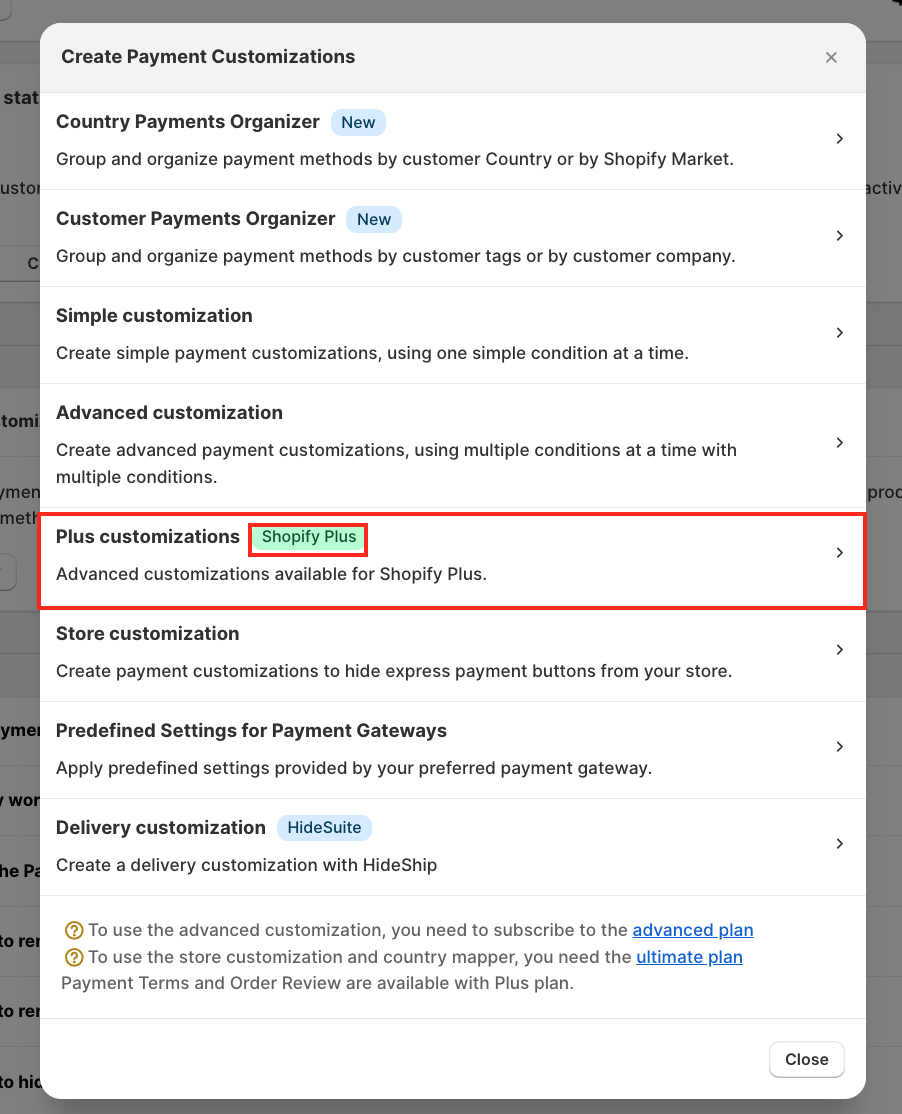
Task: Select the Country Payments Organizer title
Action: tap(188, 122)
